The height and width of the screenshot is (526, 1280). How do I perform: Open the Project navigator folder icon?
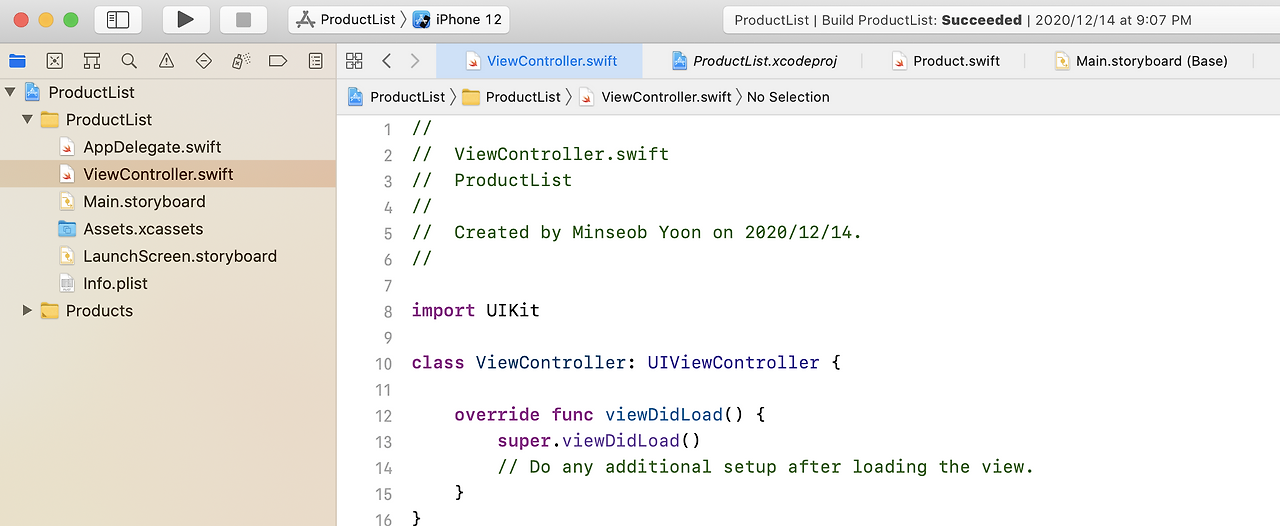17,61
